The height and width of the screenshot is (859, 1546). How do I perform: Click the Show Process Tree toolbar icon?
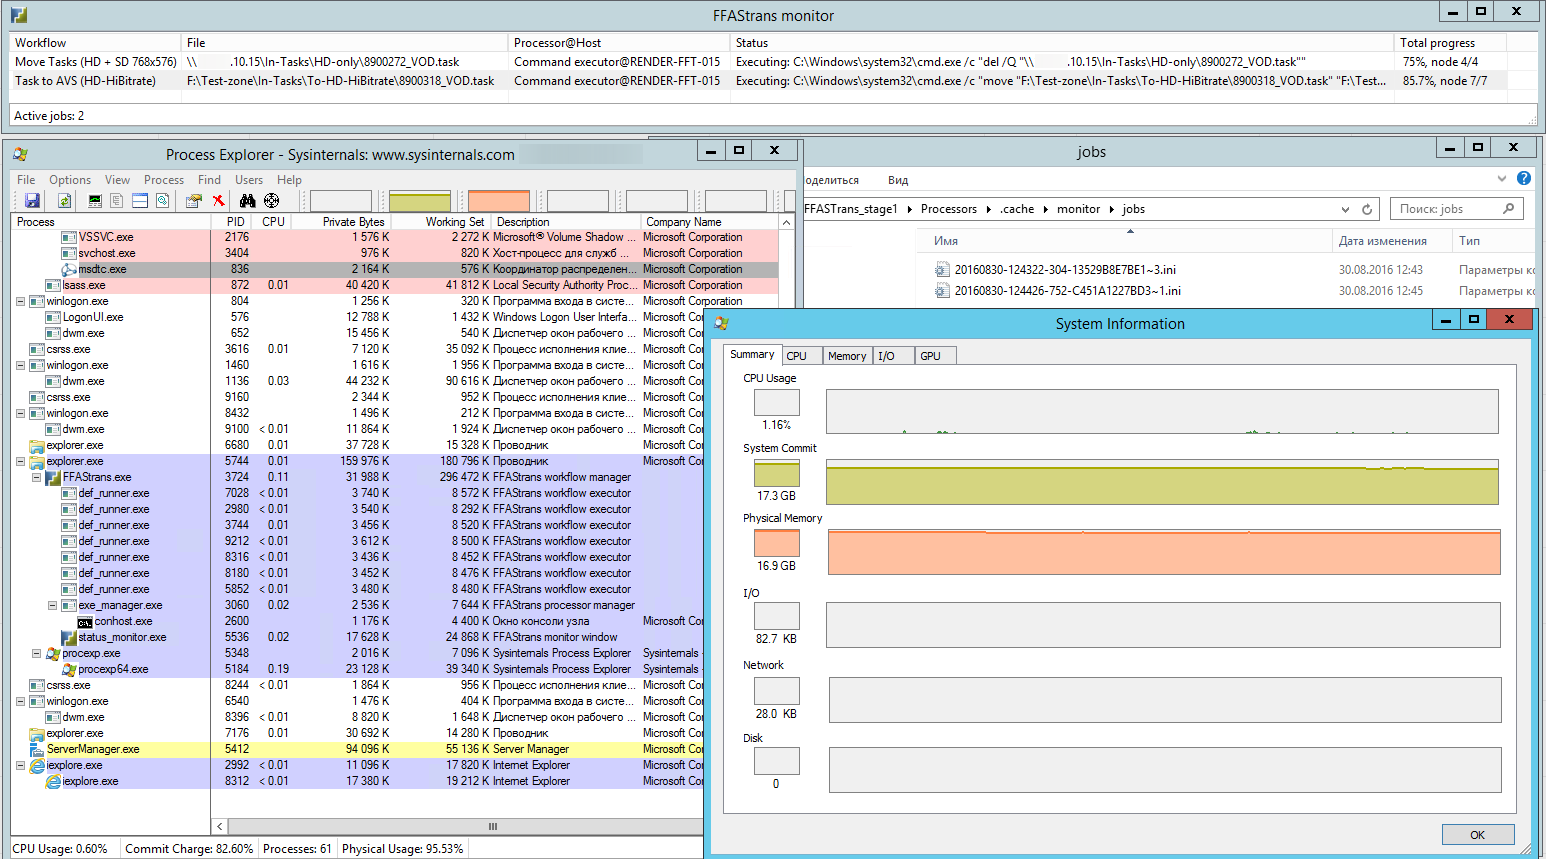[117, 201]
